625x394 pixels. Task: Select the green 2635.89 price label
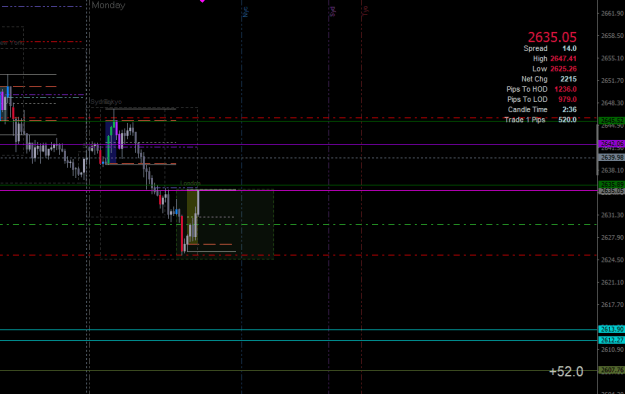pyautogui.click(x=611, y=185)
